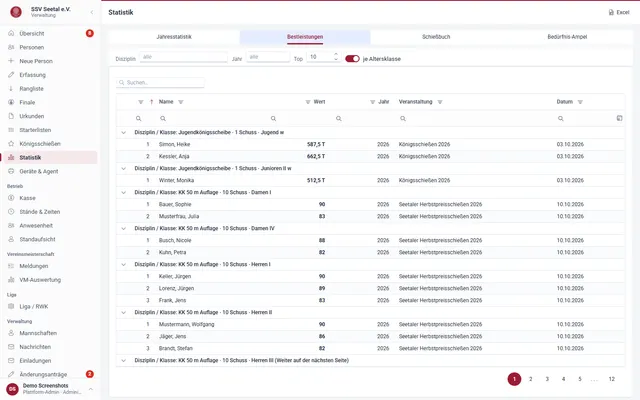Open the Jahr filter dropdown
640x400 pixels.
pos(268,57)
